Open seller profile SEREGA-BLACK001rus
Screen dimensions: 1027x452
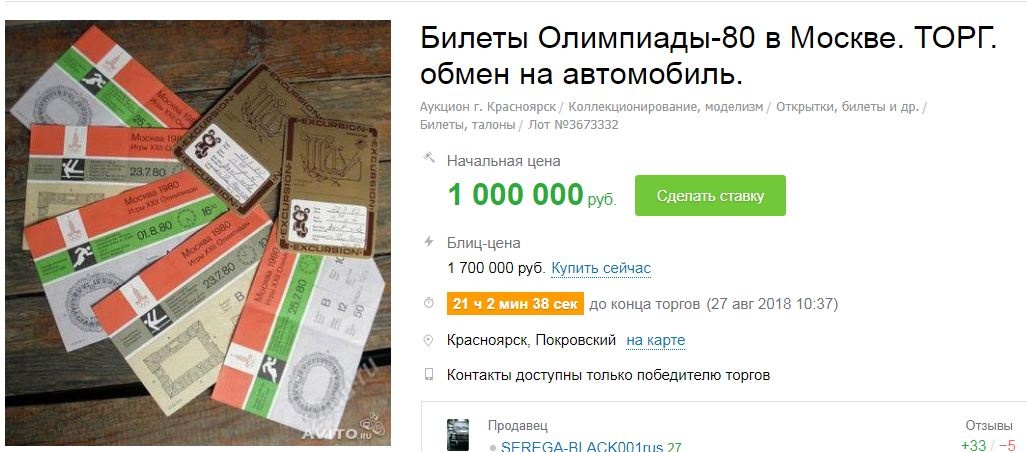pyautogui.click(x=583, y=447)
